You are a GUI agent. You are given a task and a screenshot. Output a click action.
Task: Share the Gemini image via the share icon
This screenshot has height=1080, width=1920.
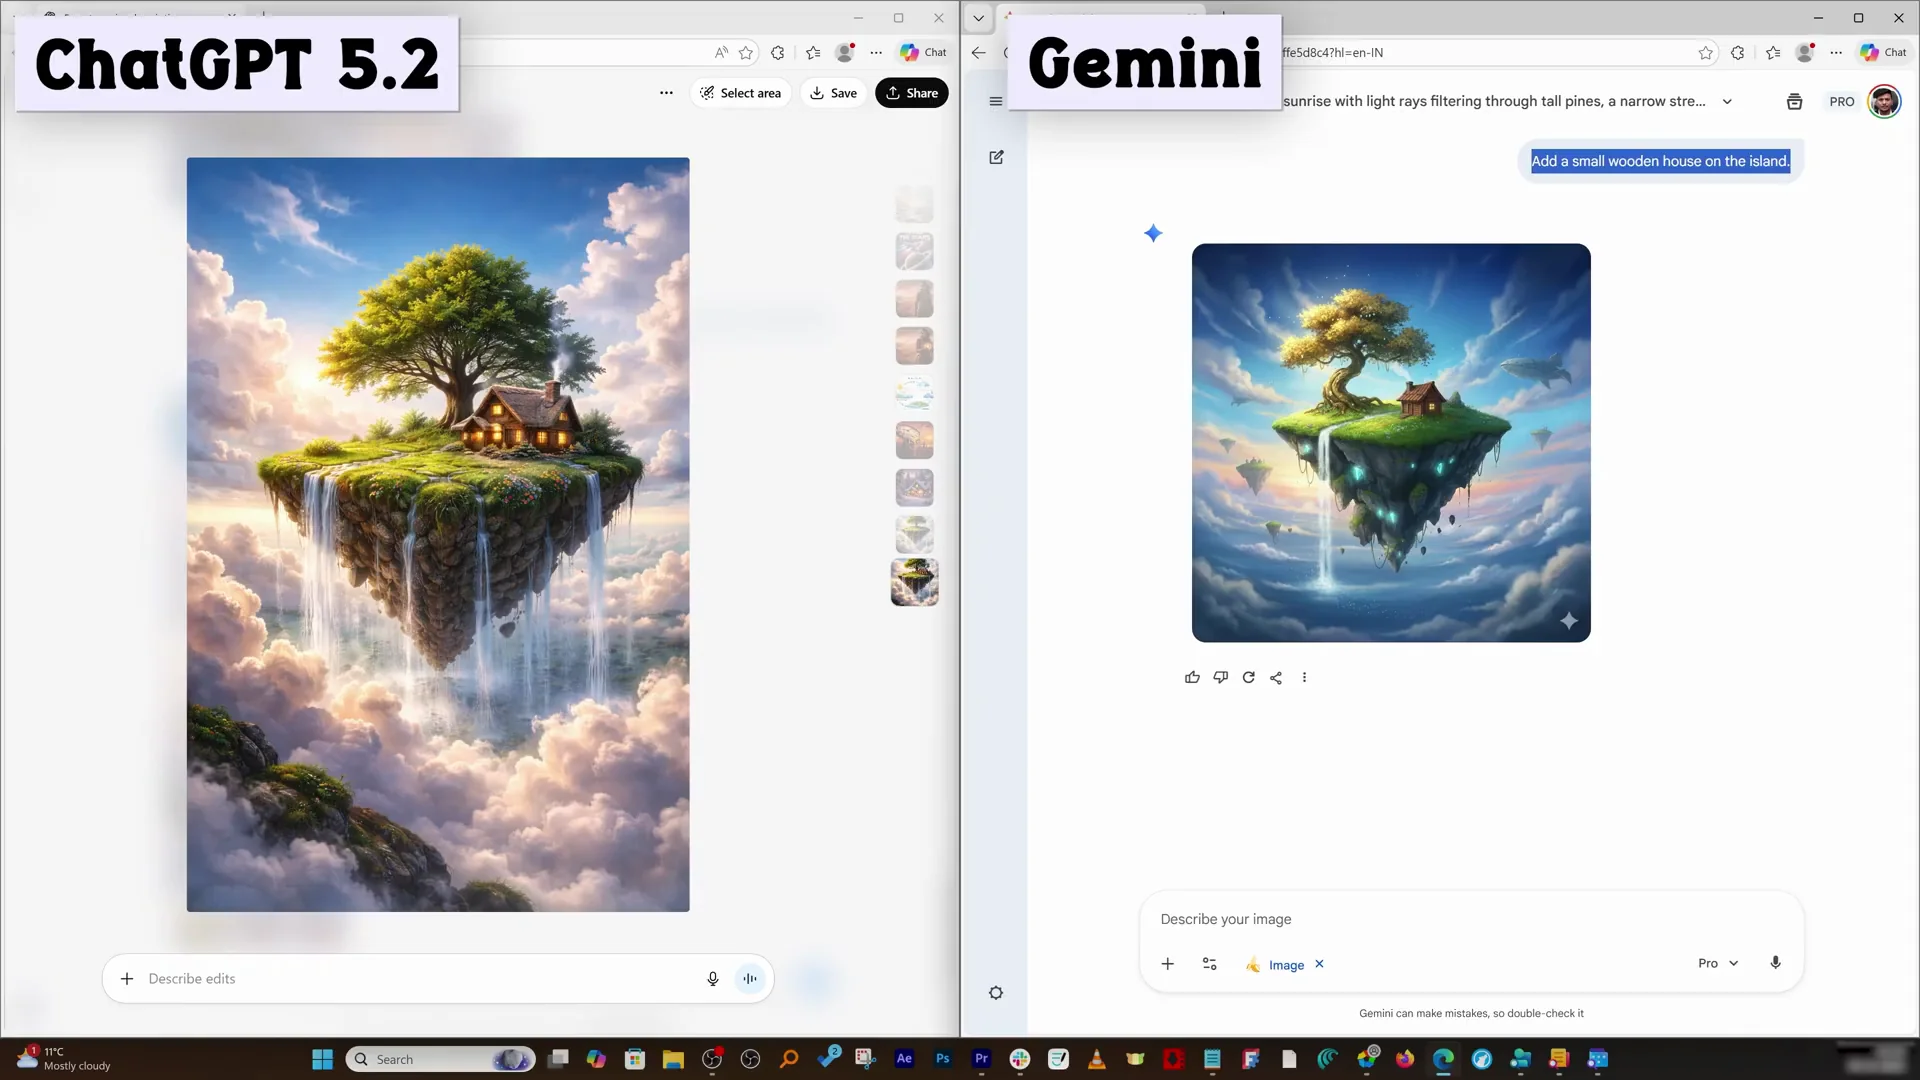pos(1276,677)
